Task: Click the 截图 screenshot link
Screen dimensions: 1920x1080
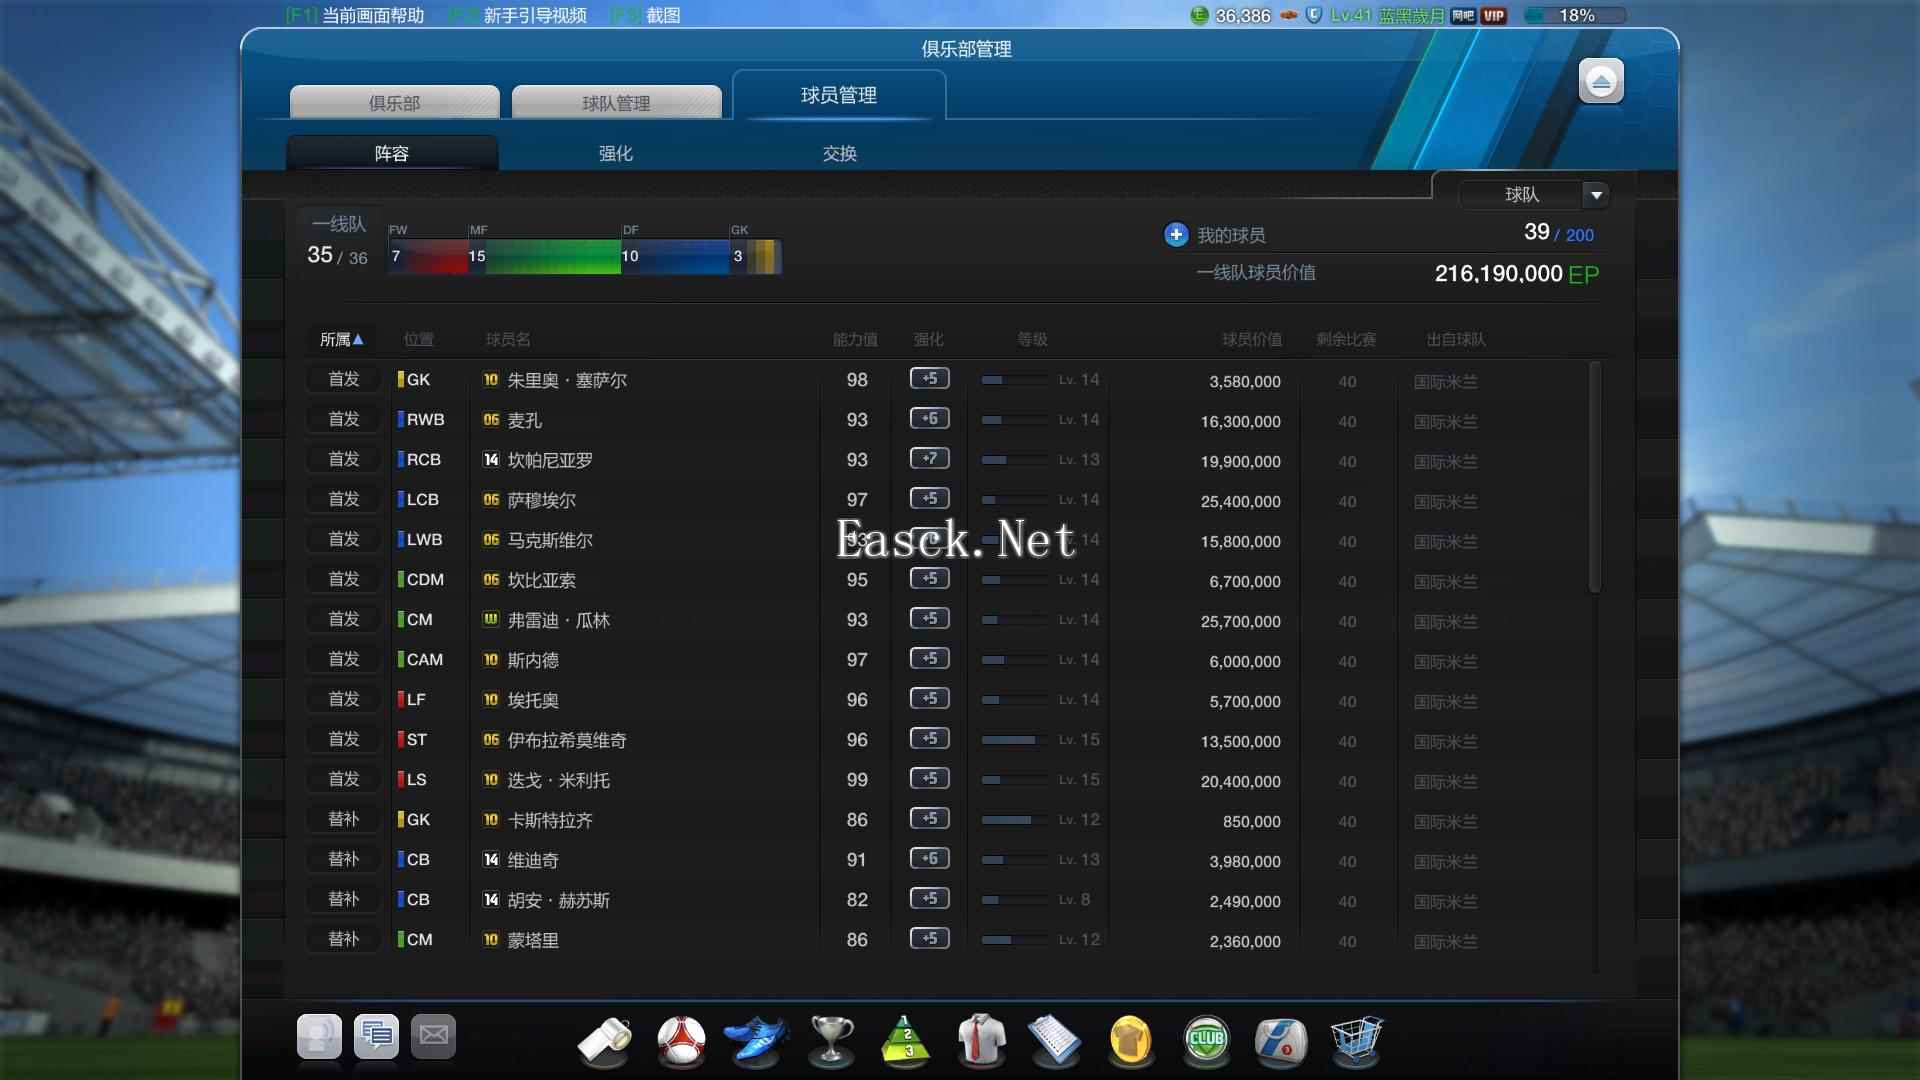Action: 645,15
